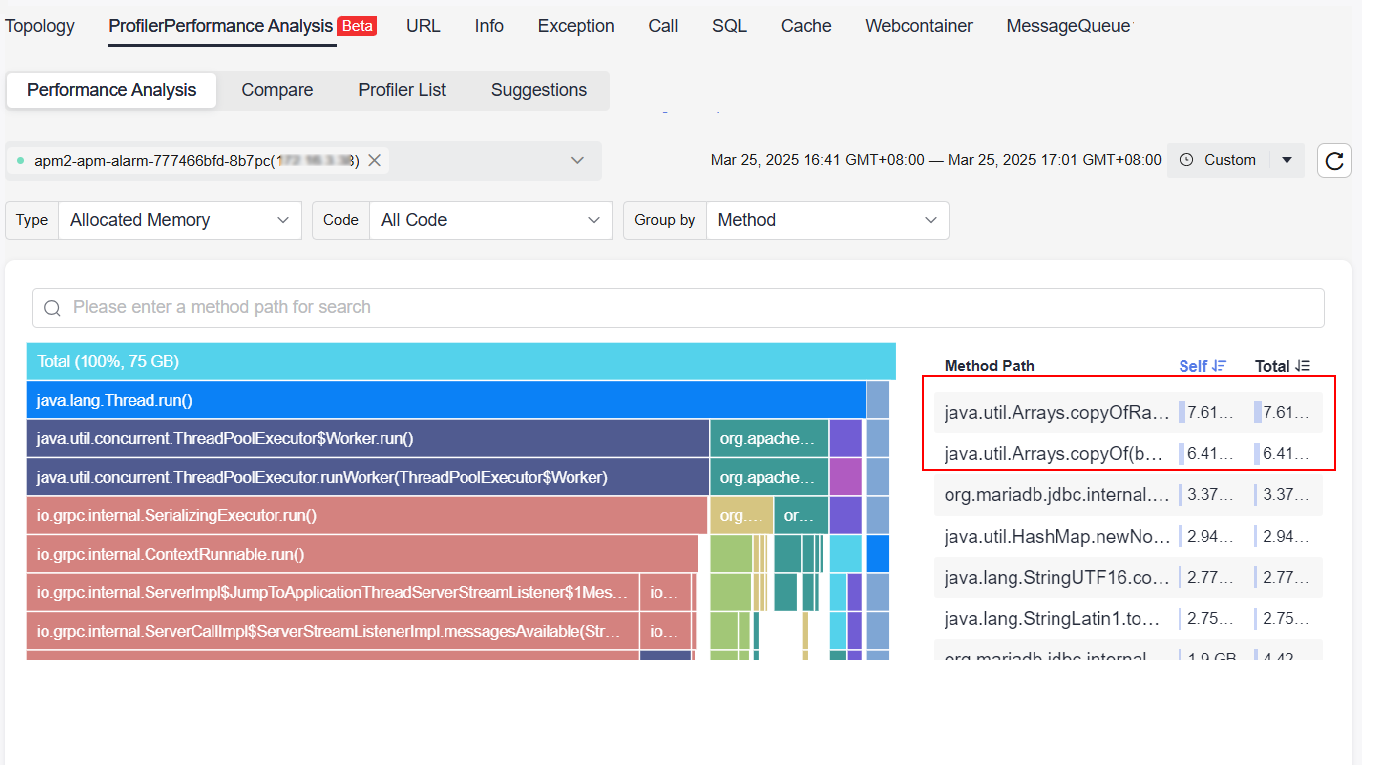The image size is (1390, 765).
Task: Click the time range text Mar 25, 2025
Action: tap(936, 160)
